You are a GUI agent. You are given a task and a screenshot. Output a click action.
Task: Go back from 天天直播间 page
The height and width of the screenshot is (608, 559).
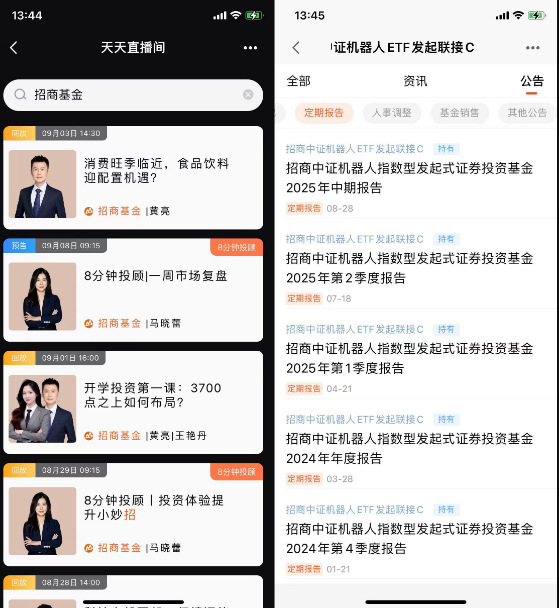tap(14, 48)
